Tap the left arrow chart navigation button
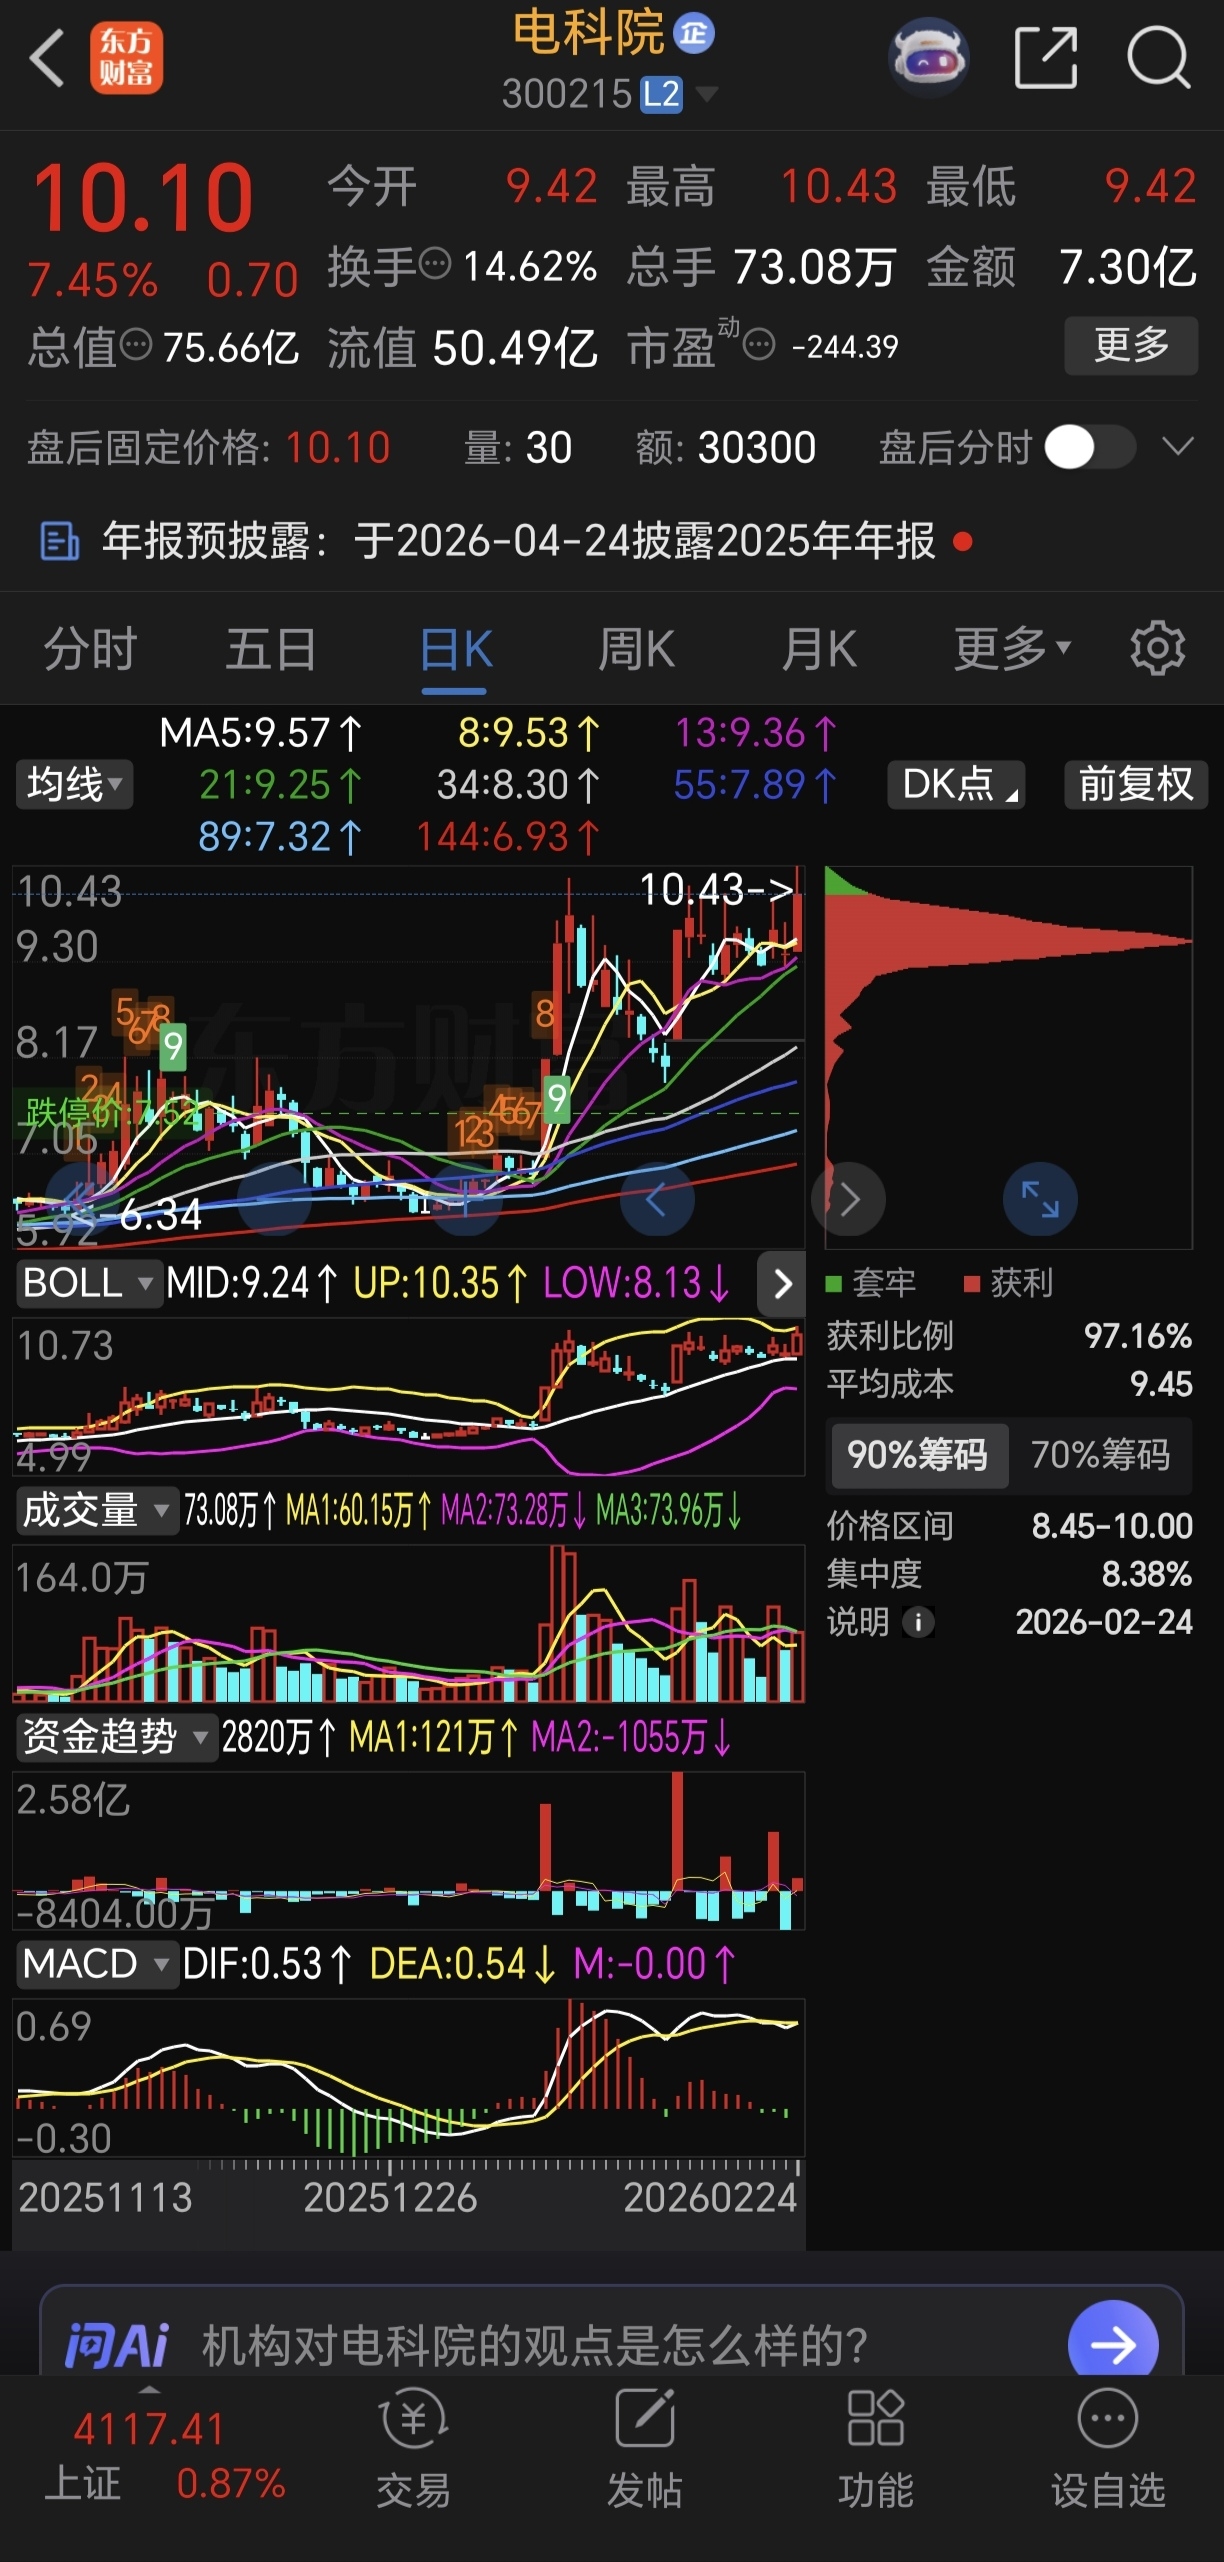Image resolution: width=1224 pixels, height=2562 pixels. 657,1198
